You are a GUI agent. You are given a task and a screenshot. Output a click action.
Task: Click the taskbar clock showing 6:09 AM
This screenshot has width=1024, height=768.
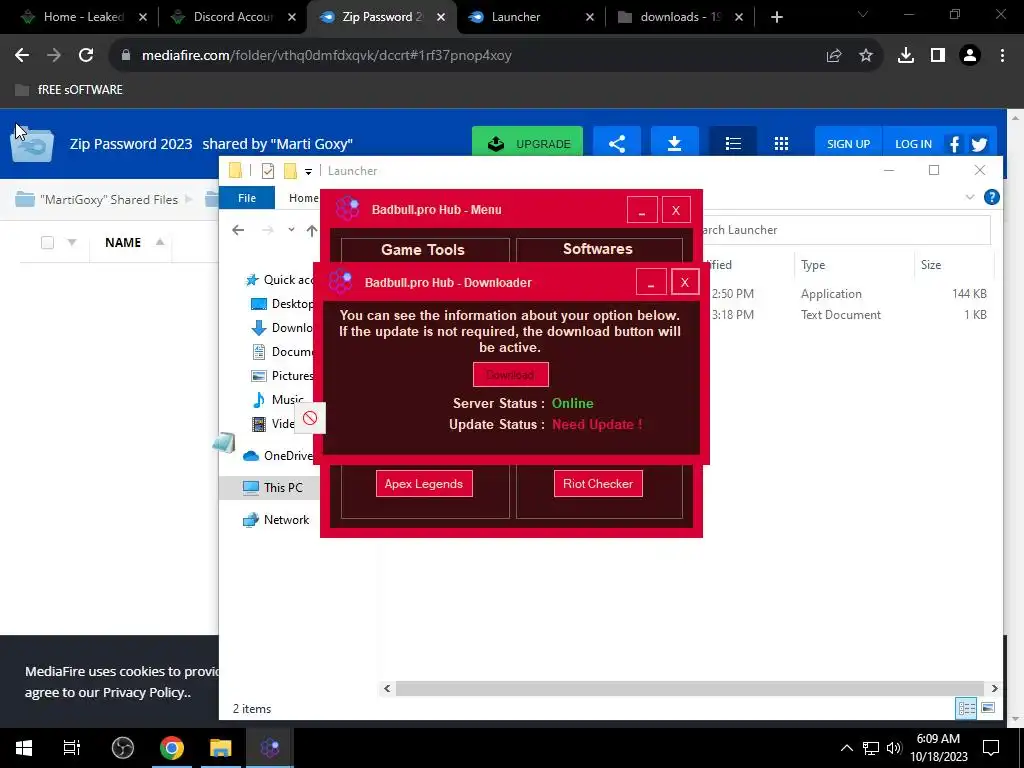pyautogui.click(x=938, y=748)
